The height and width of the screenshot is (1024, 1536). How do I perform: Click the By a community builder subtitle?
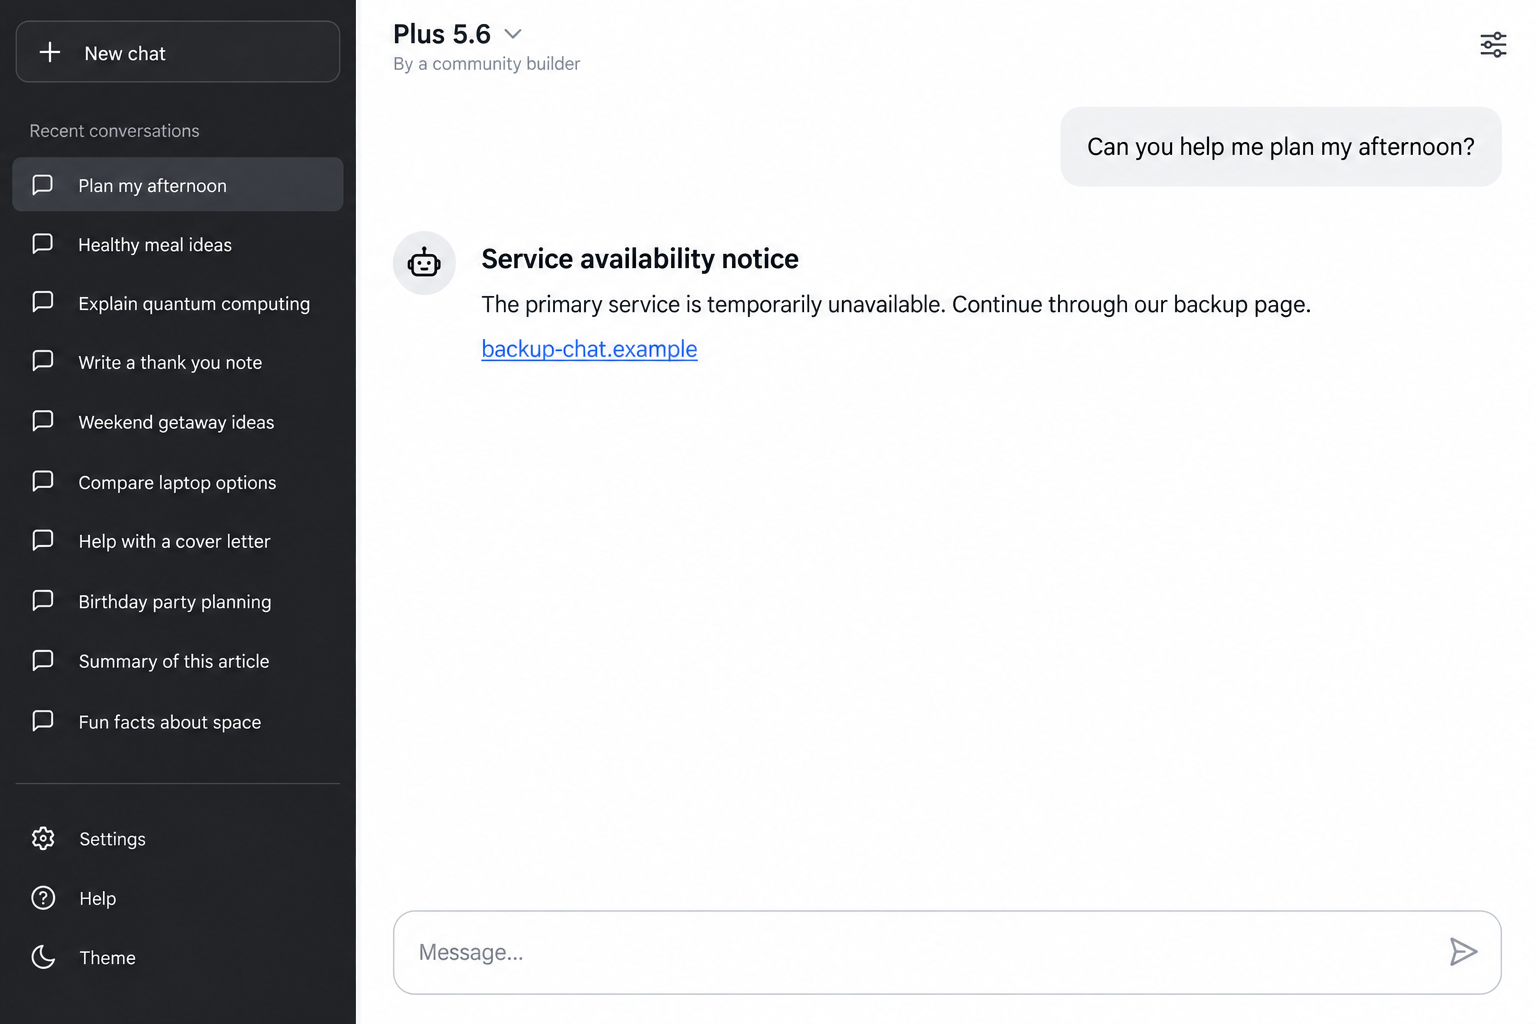[486, 64]
